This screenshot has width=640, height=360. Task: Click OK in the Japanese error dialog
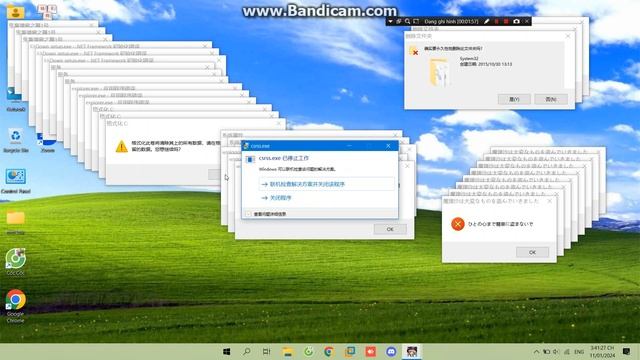pyautogui.click(x=532, y=252)
